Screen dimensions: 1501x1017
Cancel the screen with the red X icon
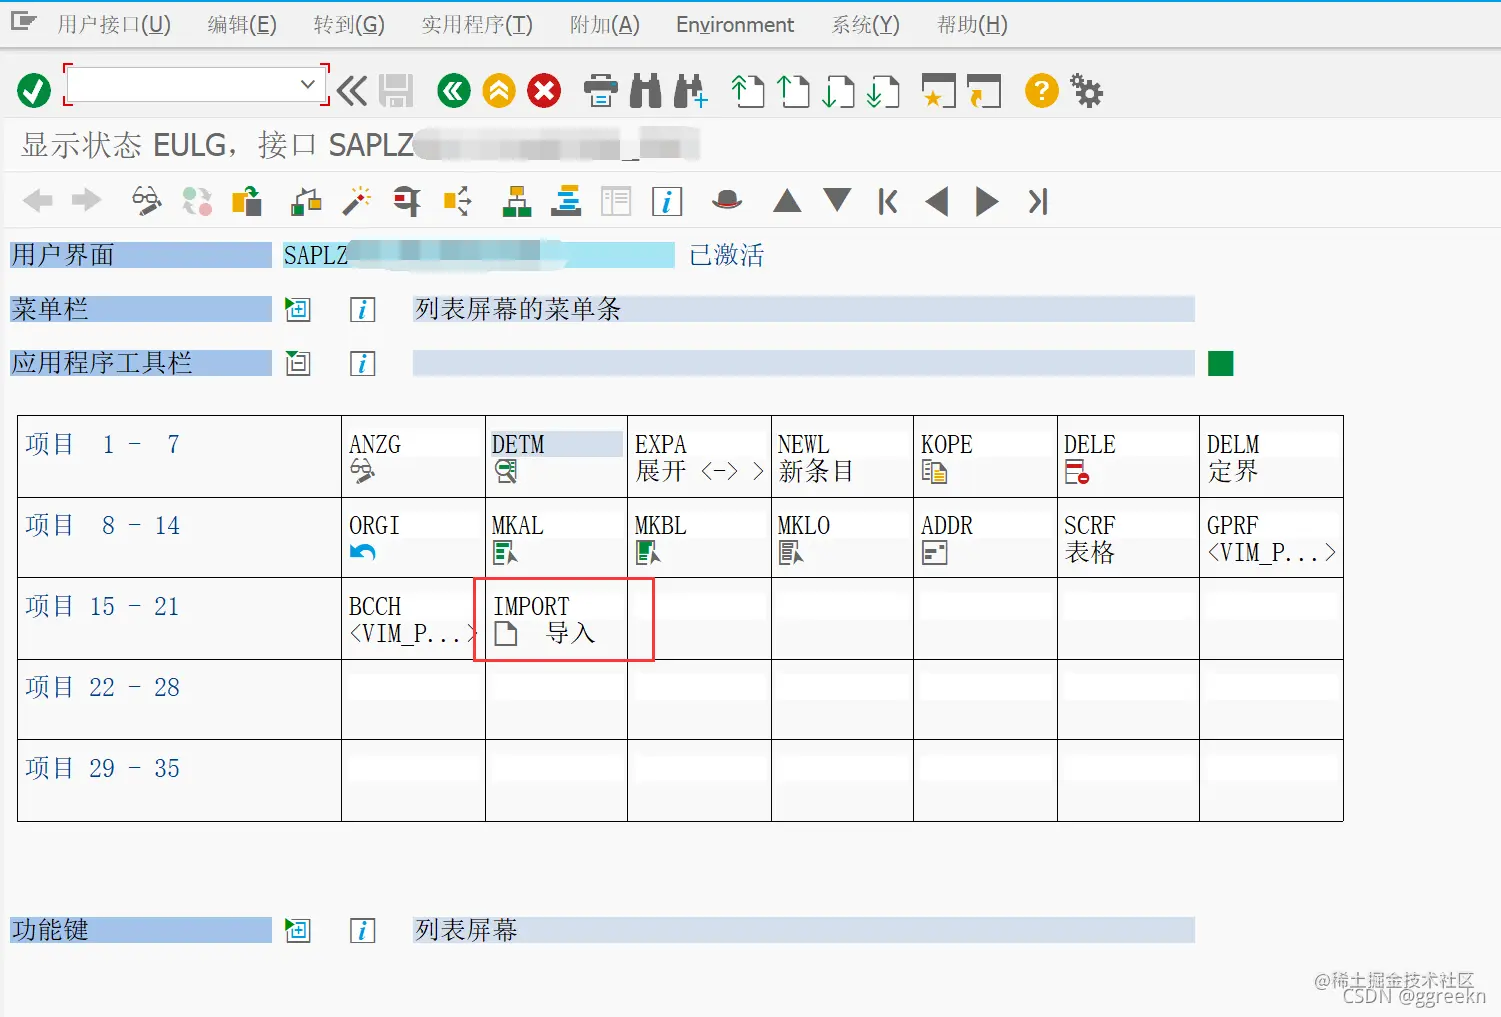tap(543, 90)
